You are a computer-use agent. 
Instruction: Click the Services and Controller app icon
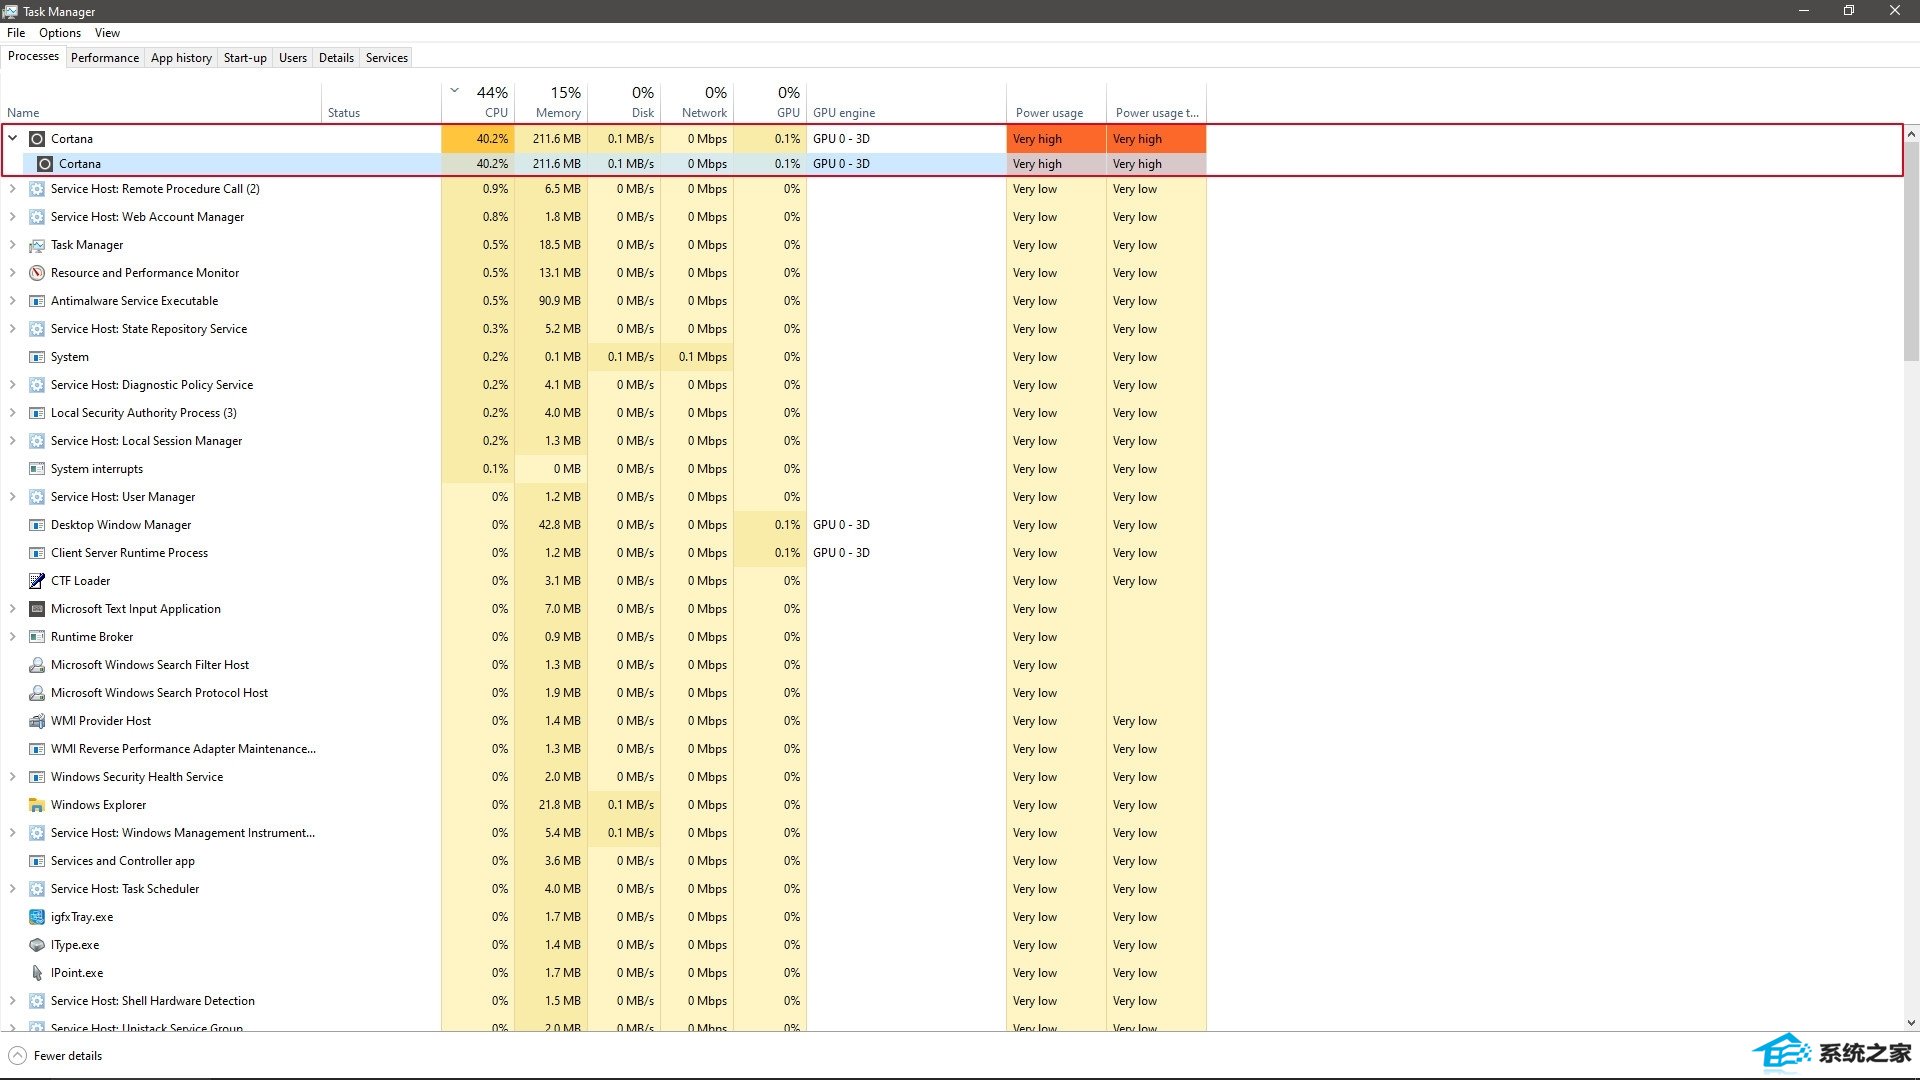click(x=37, y=861)
